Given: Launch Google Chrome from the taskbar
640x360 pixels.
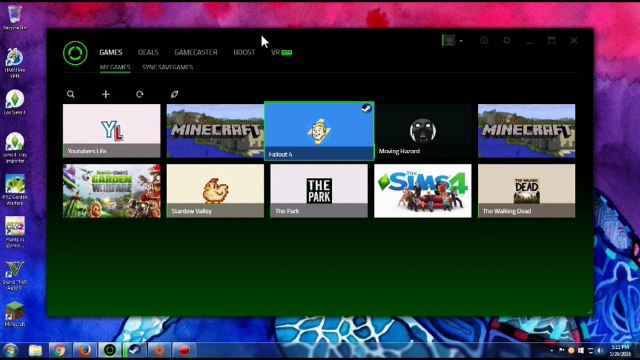Looking at the screenshot, I should [x=60, y=351].
